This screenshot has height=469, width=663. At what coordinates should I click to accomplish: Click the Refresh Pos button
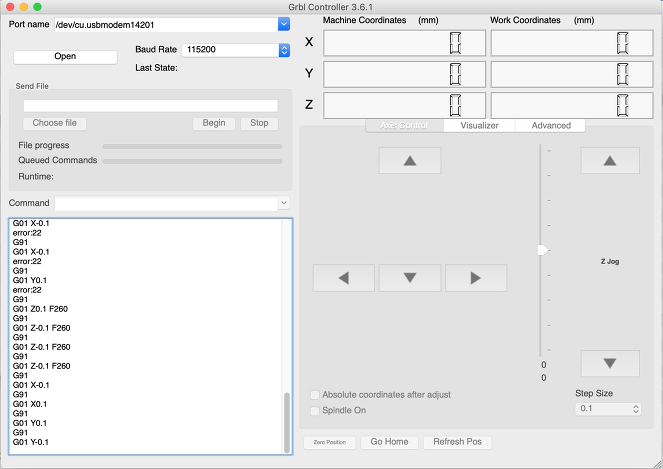[458, 442]
